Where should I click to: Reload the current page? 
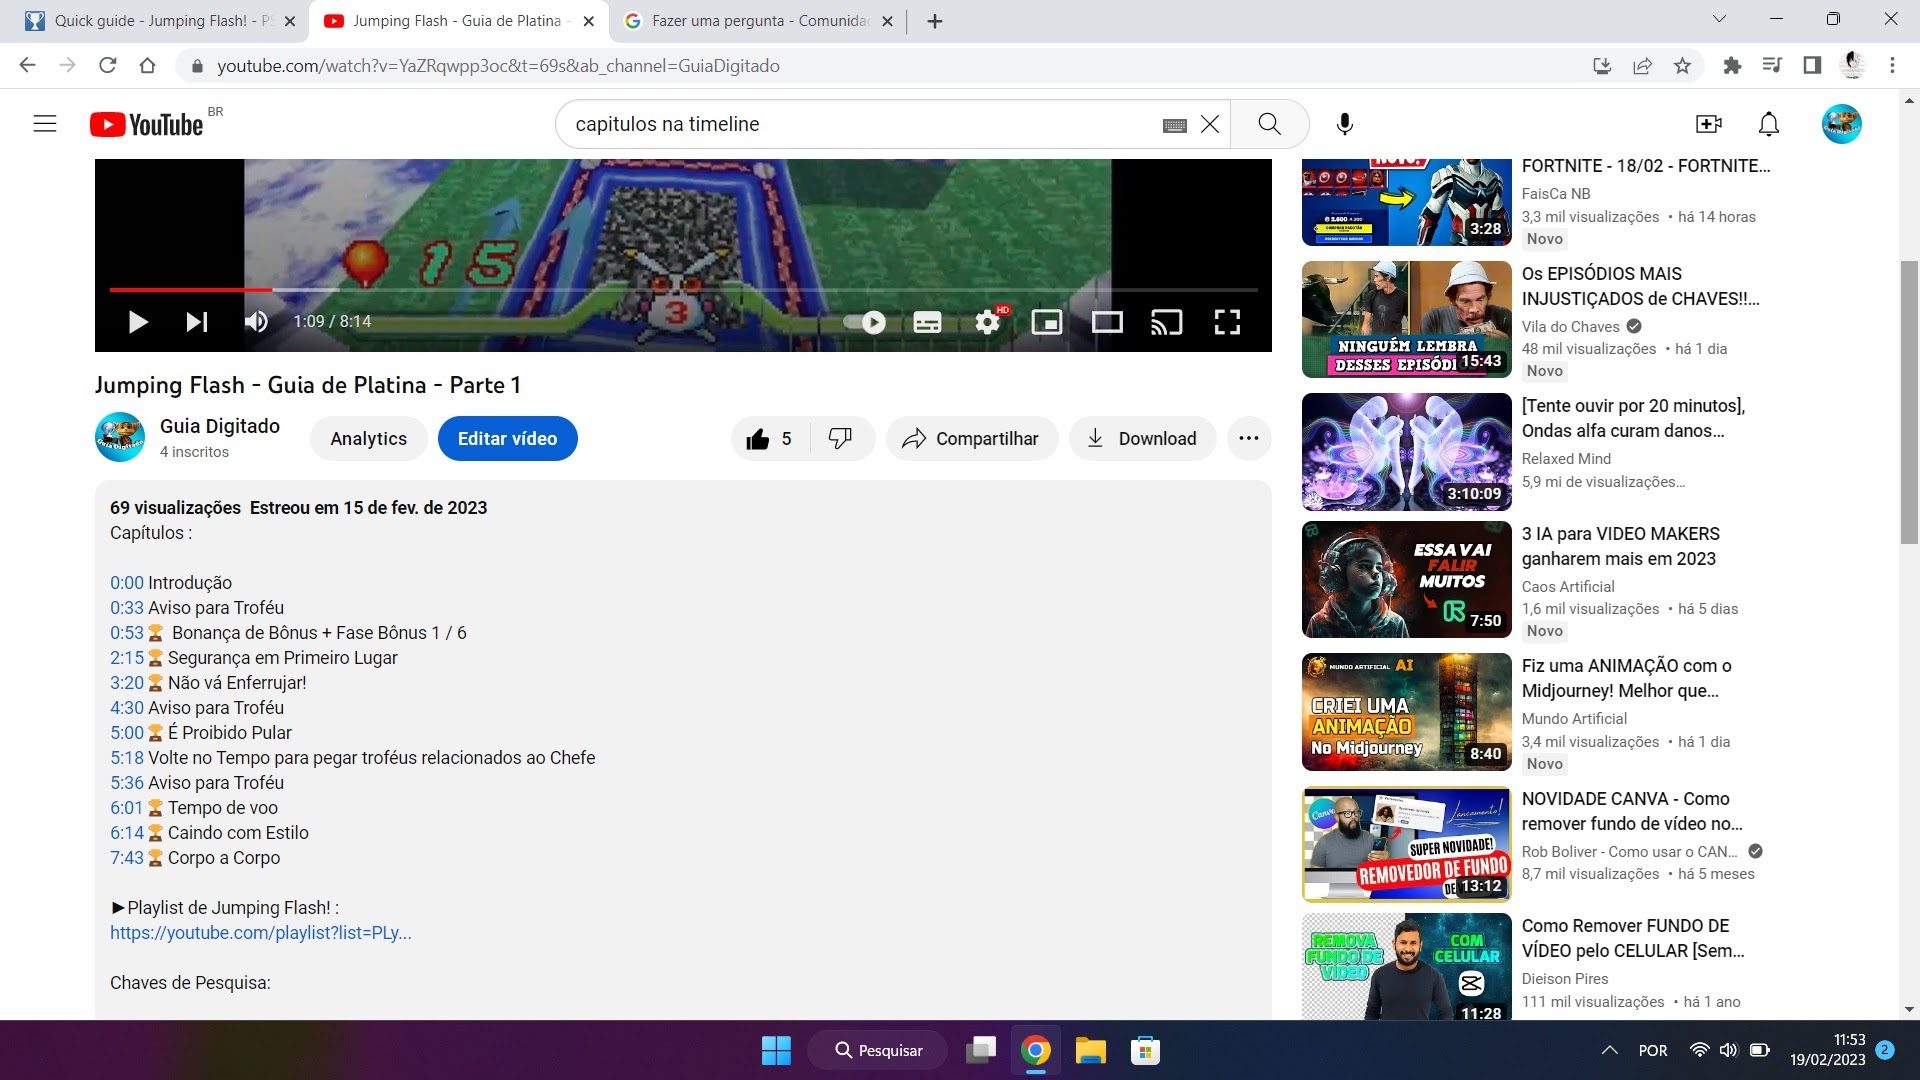(108, 65)
